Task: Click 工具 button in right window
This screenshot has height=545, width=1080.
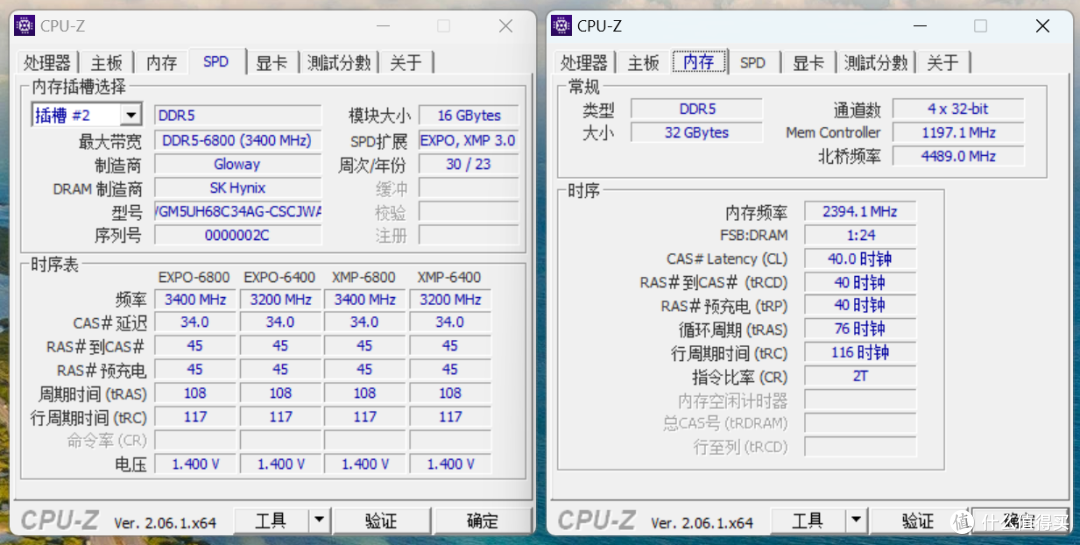Action: [x=808, y=520]
